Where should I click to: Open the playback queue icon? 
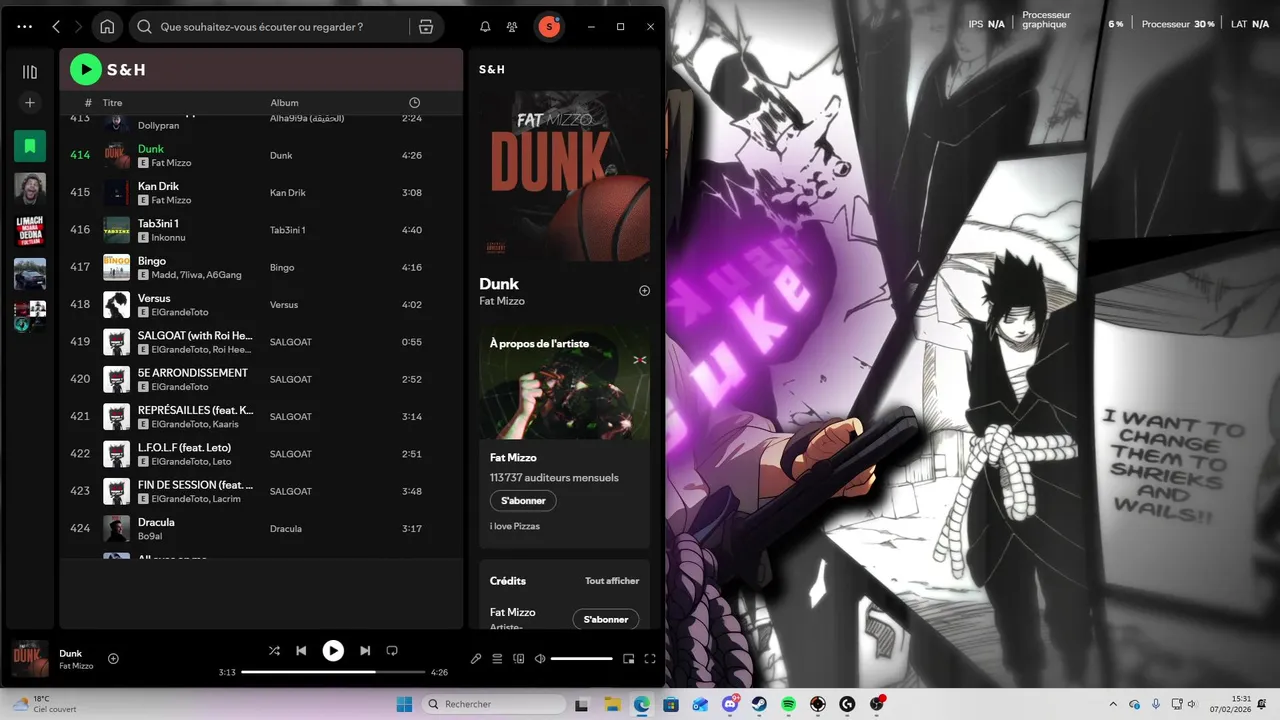[497, 658]
